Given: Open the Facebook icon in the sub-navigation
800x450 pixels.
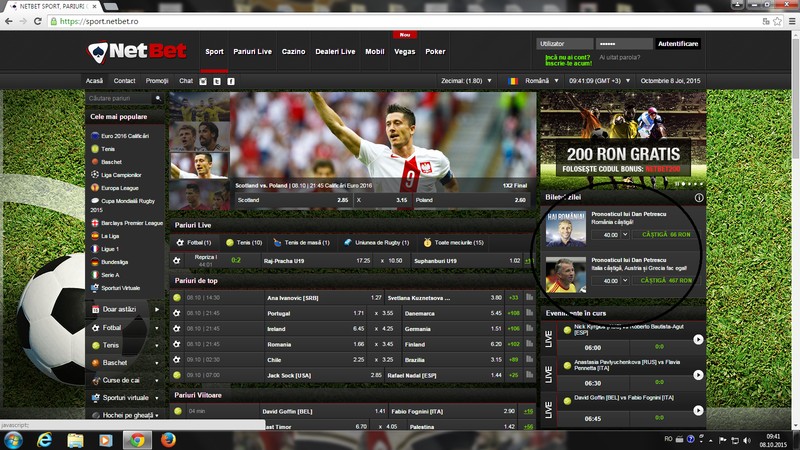Looking at the screenshot, I should pos(231,81).
